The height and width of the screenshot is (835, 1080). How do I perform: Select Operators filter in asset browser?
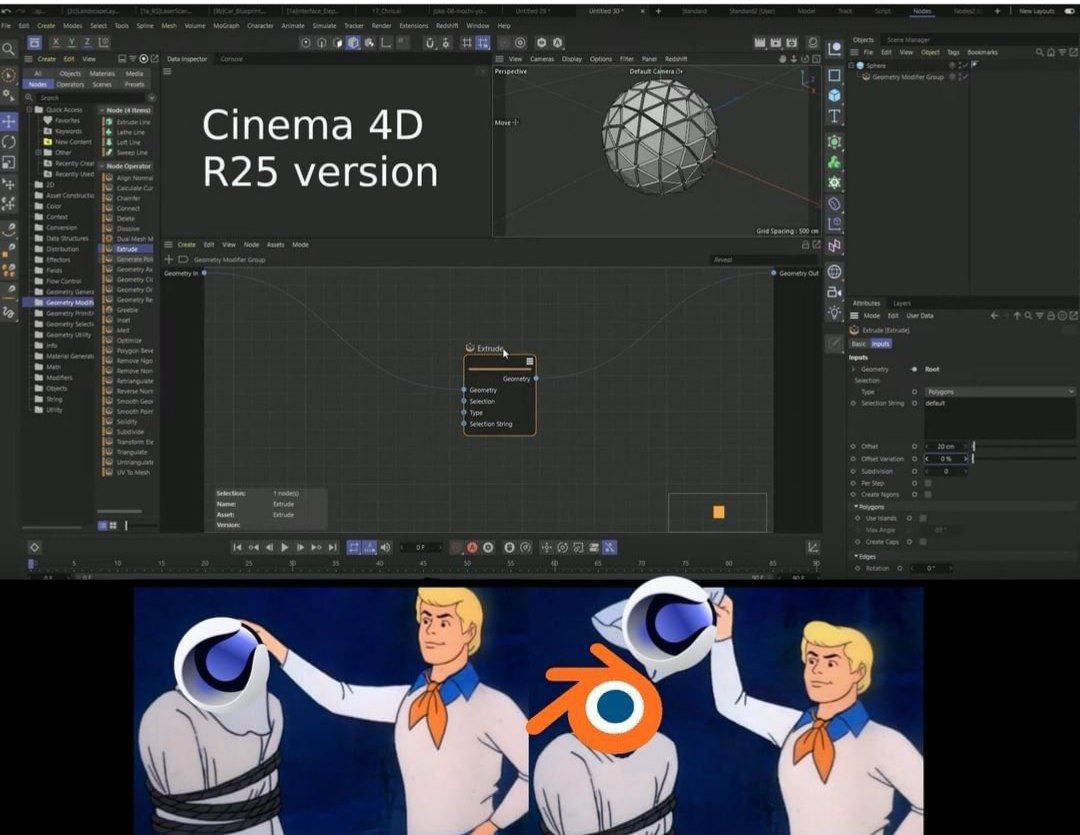pos(70,84)
